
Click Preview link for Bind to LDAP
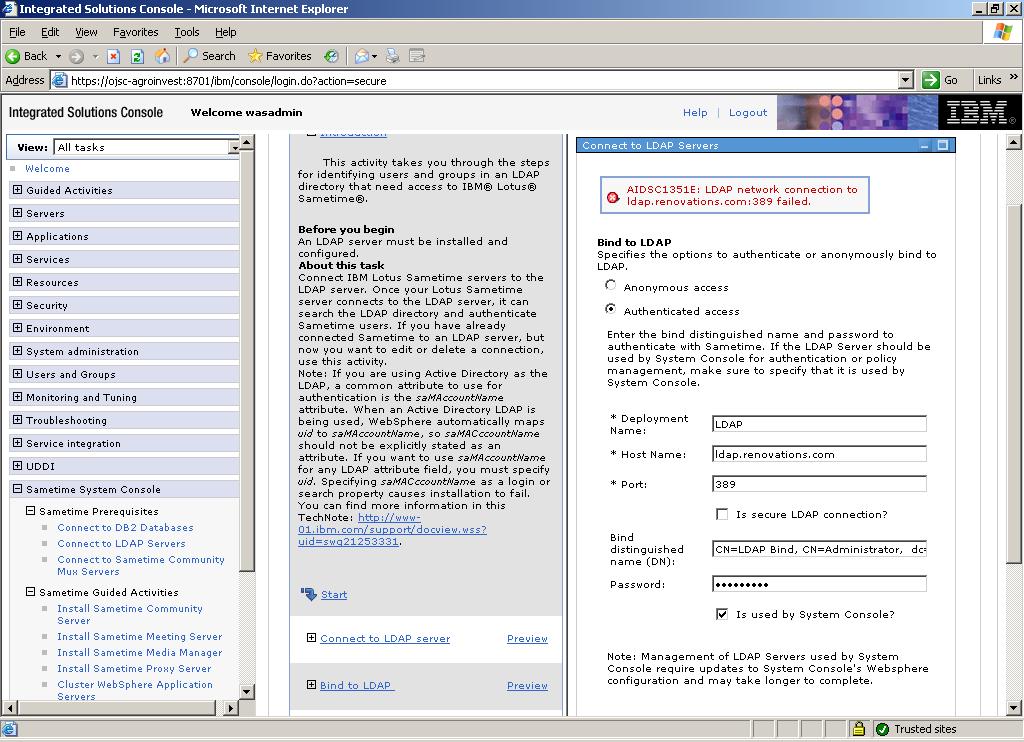pos(527,685)
